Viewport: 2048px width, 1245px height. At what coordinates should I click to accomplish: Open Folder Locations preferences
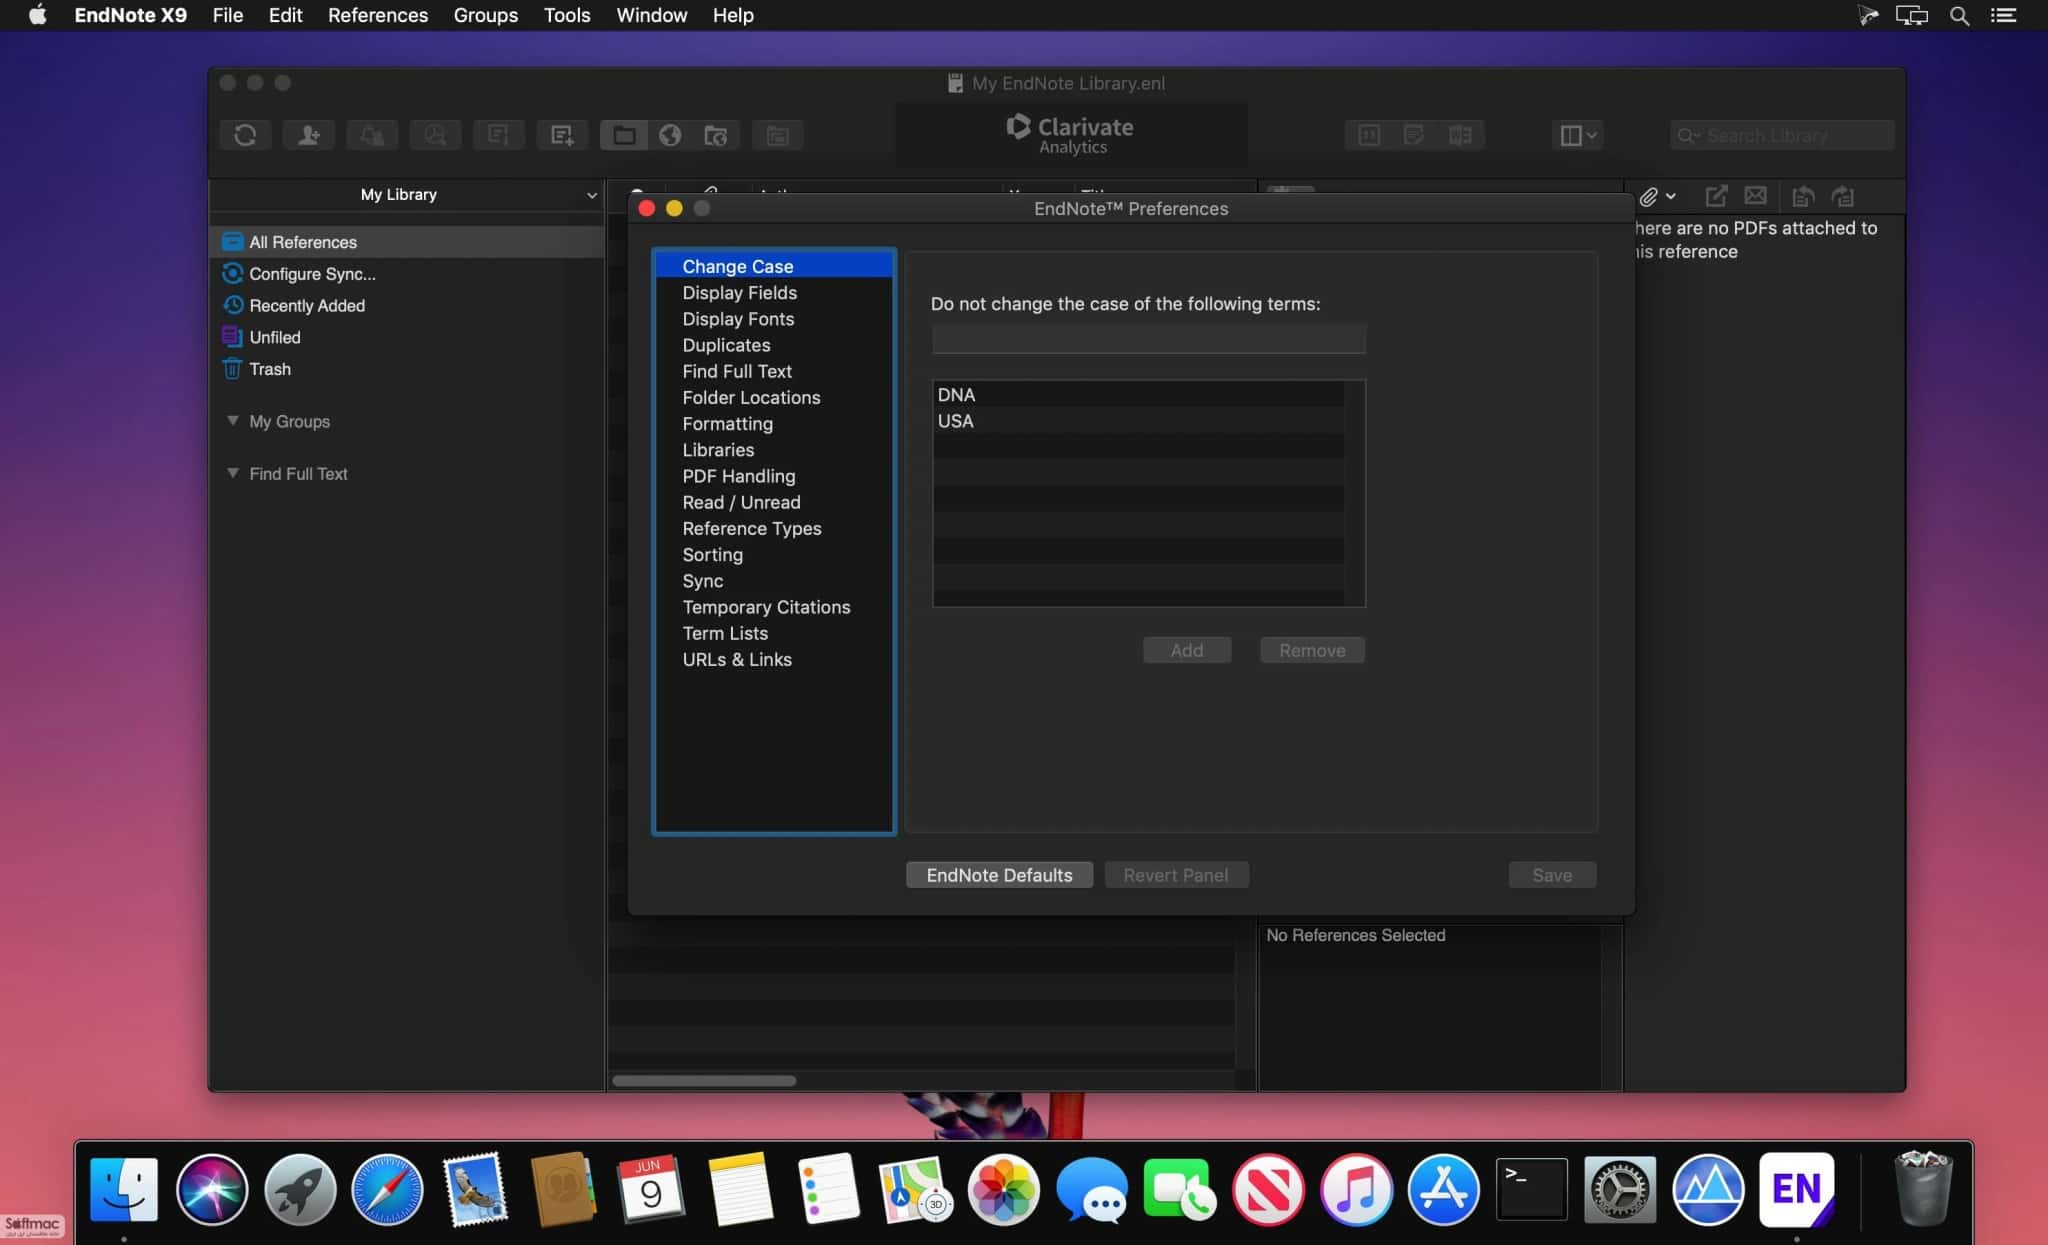(774, 397)
